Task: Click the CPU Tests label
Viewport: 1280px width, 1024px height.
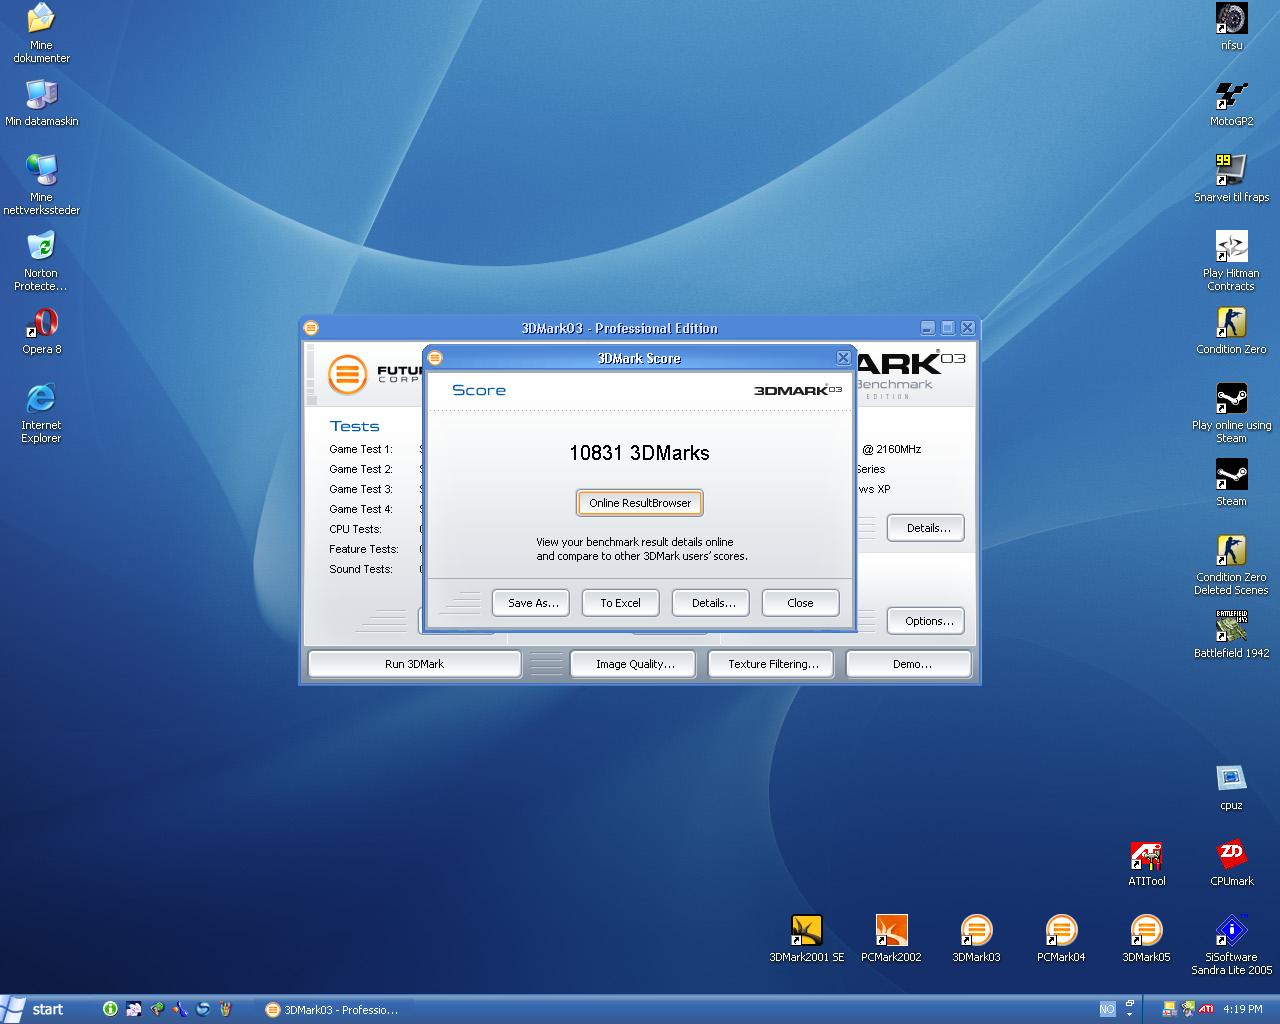Action: tap(355, 529)
